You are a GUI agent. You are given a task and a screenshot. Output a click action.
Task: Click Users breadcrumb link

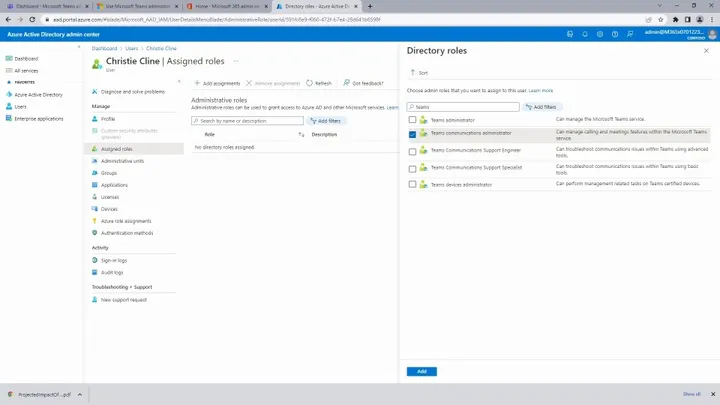click(x=132, y=48)
